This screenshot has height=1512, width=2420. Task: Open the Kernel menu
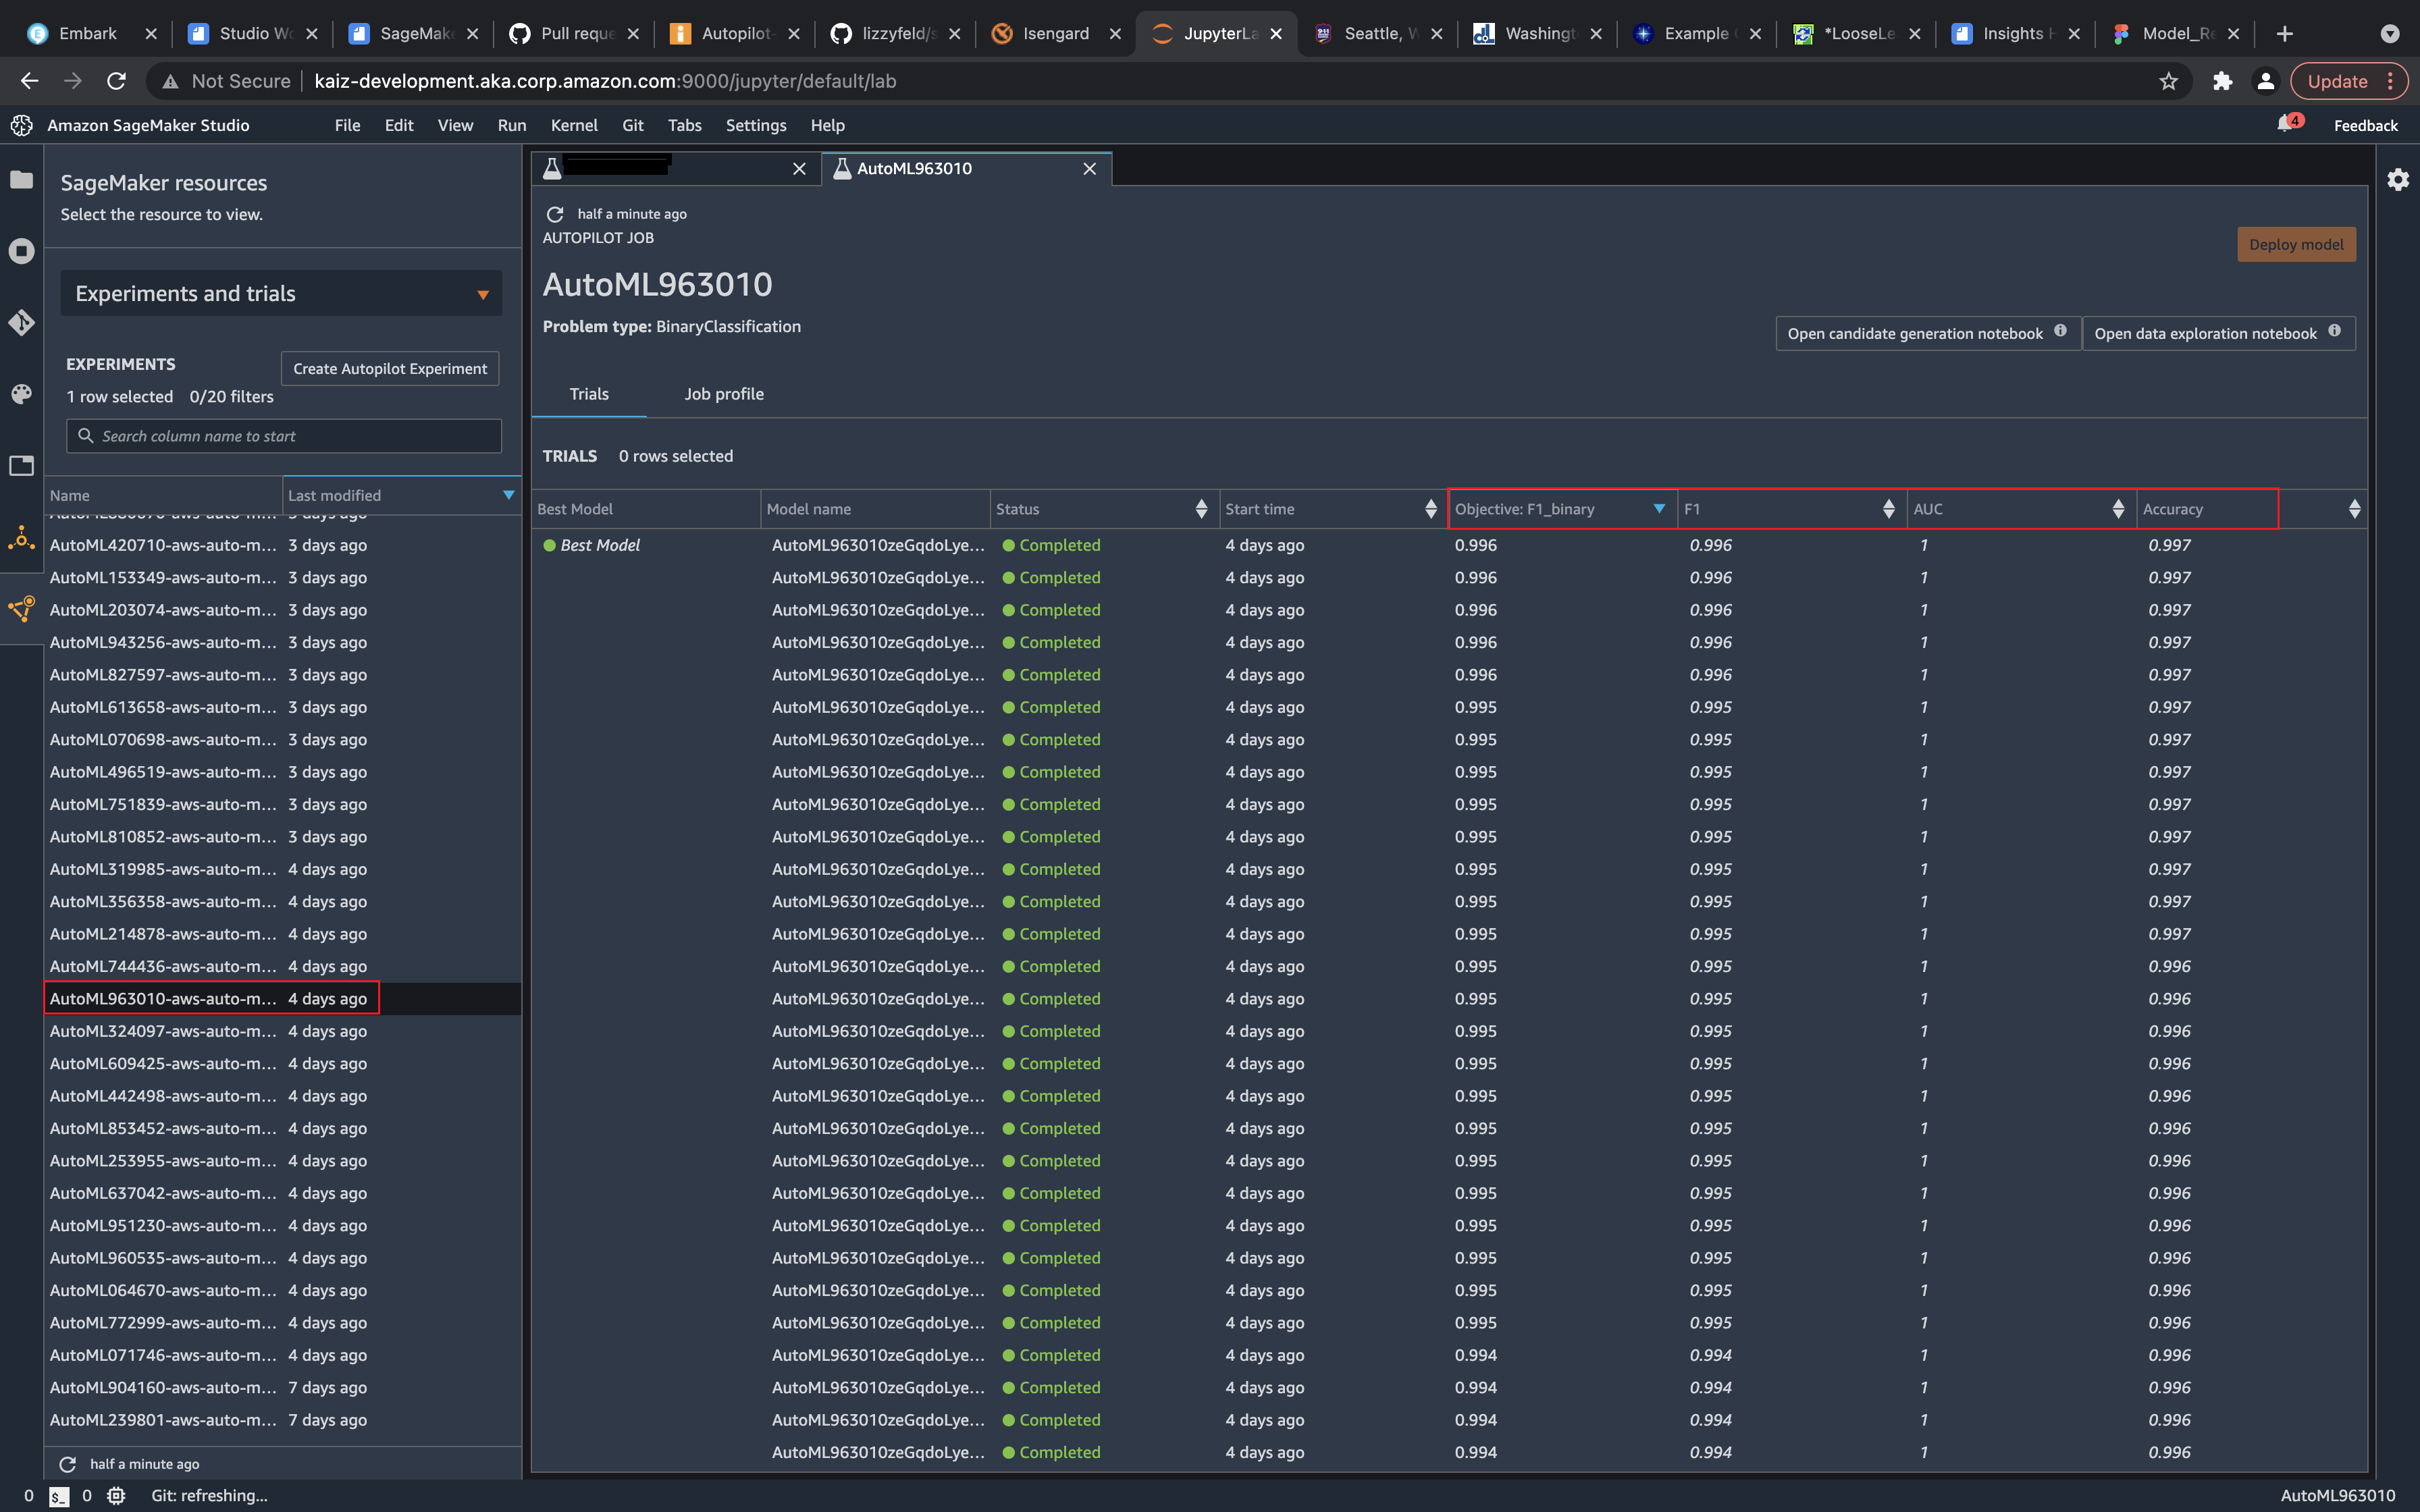573,125
